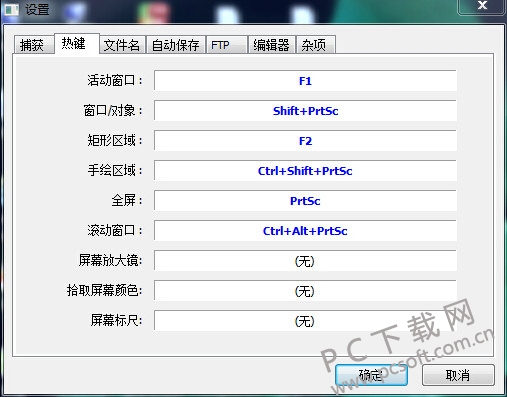Open the 文件名 tab

122,45
